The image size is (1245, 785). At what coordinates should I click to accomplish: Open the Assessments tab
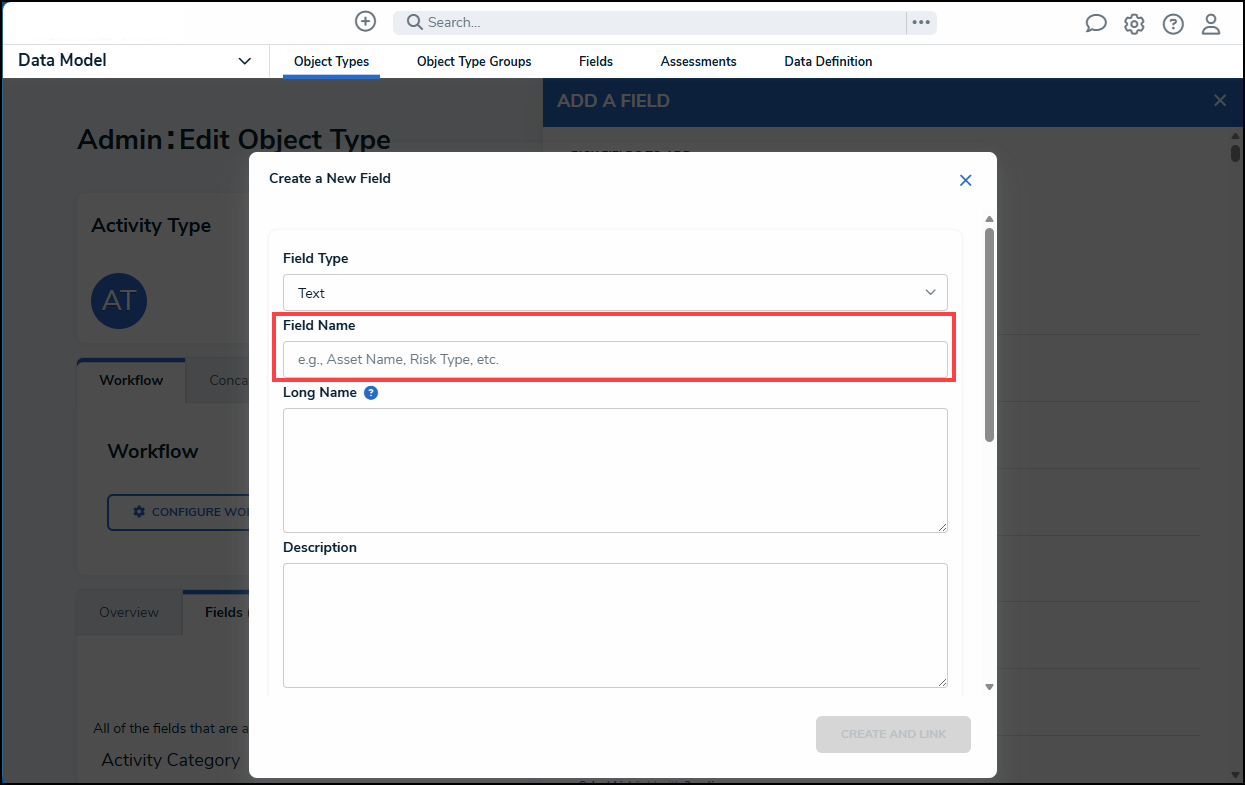pyautogui.click(x=698, y=61)
